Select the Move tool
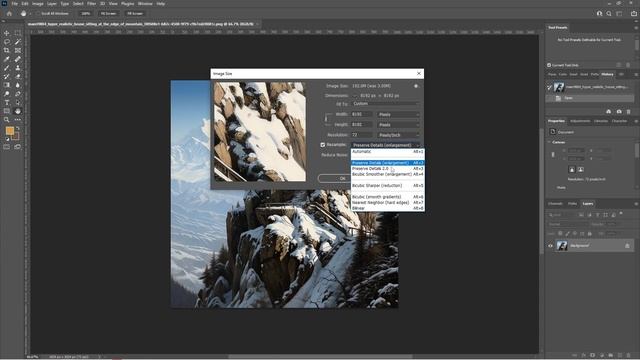Viewport: 640px width, 360px height. pos(7,33)
